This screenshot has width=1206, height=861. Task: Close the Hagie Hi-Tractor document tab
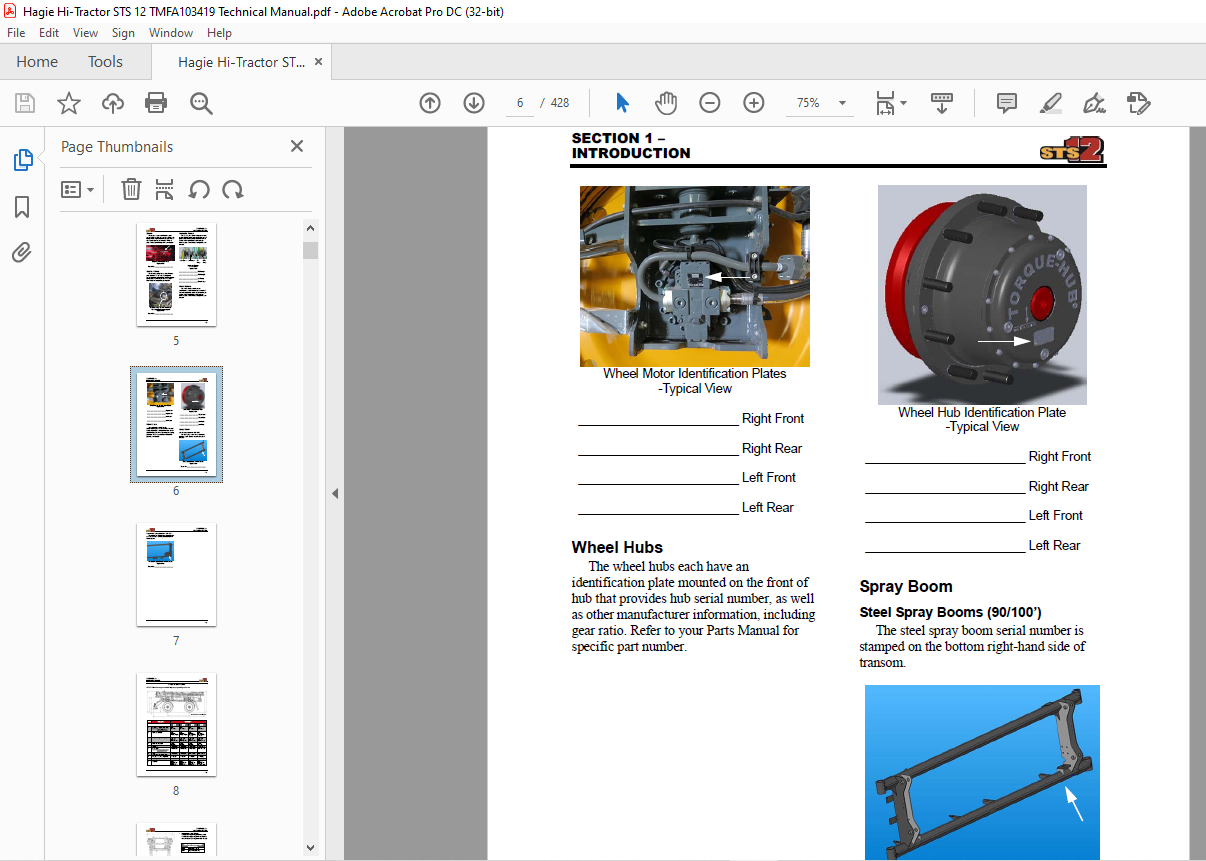tap(319, 62)
